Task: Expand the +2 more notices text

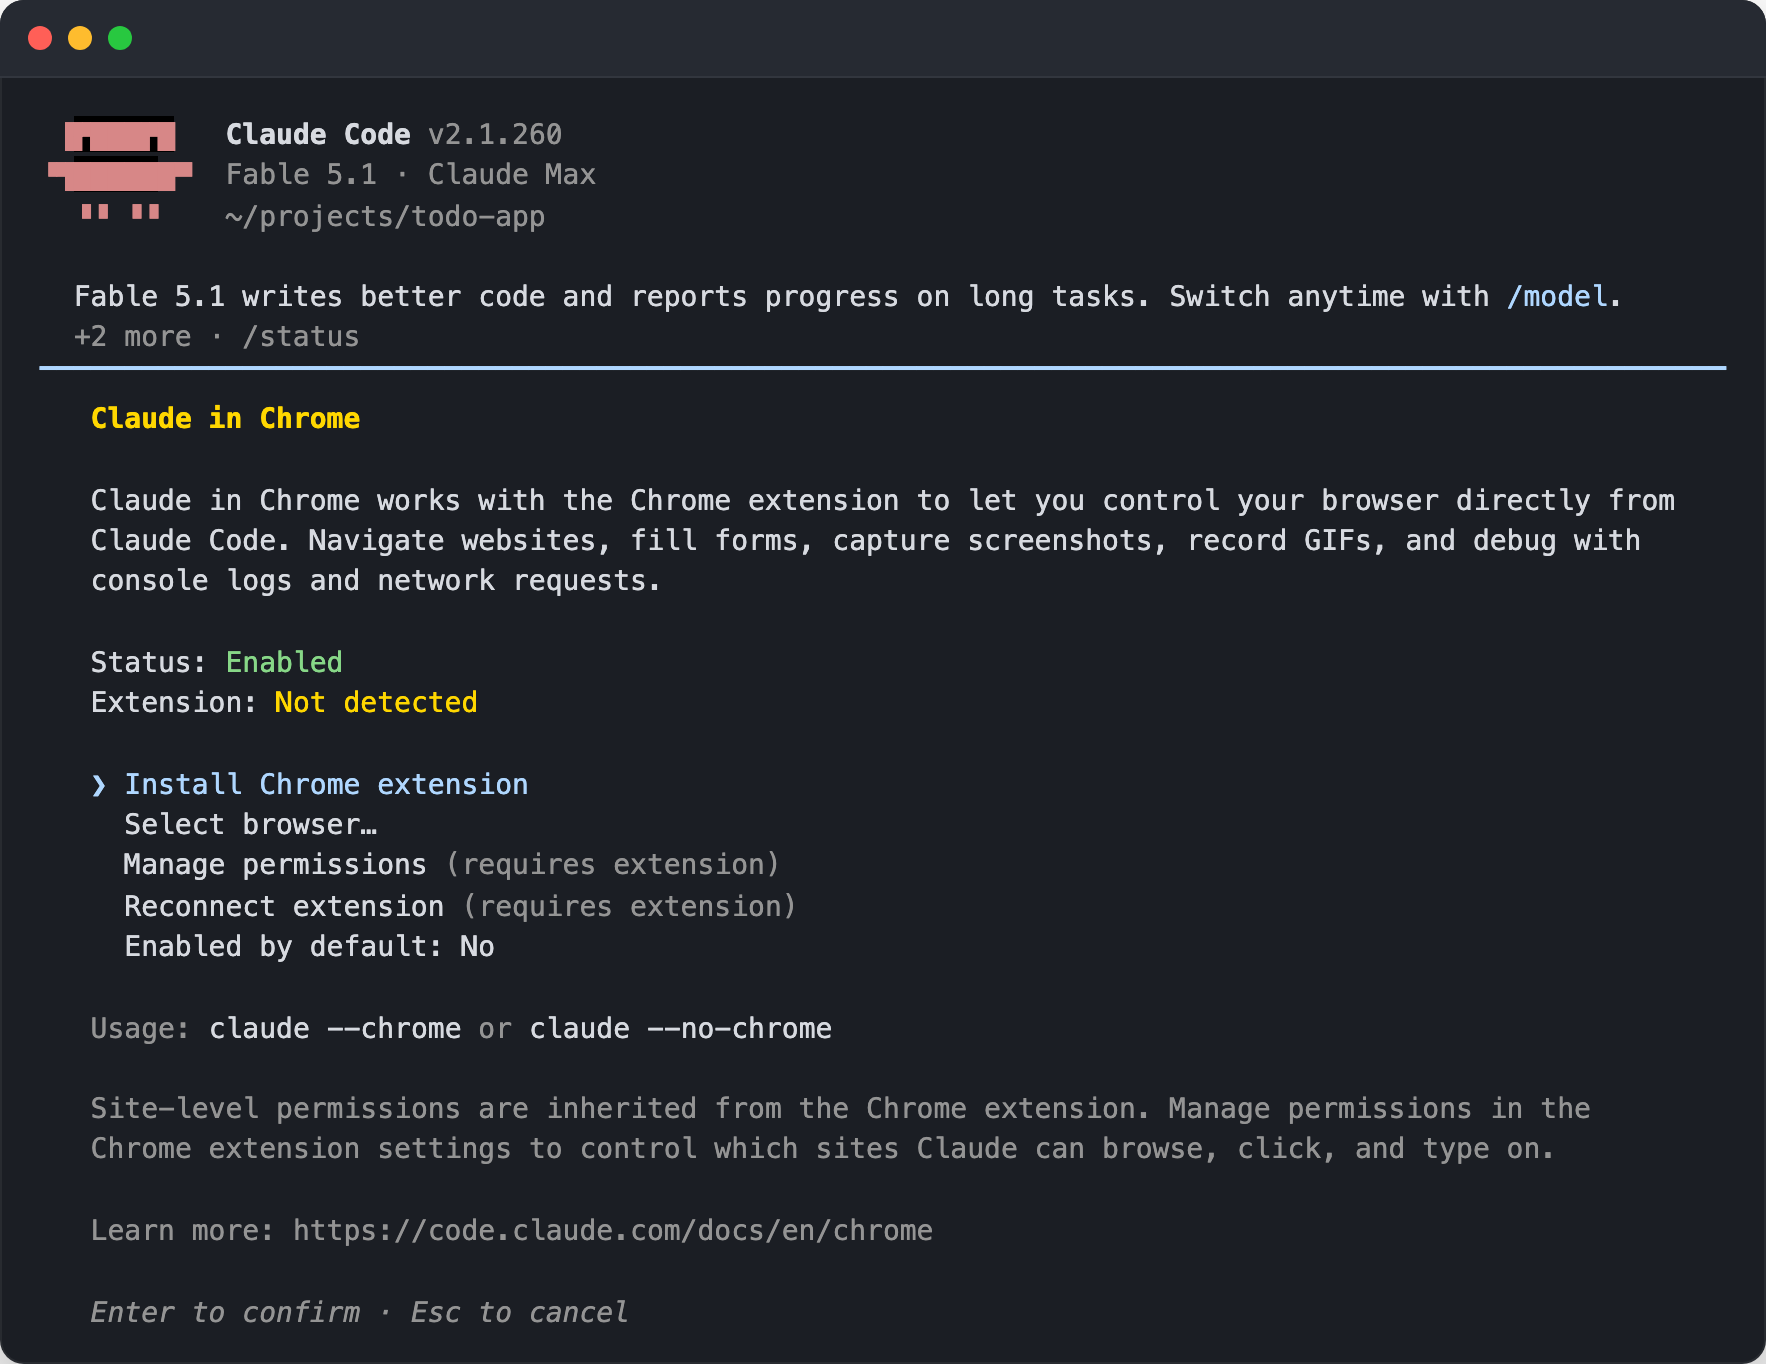Action: tap(132, 337)
